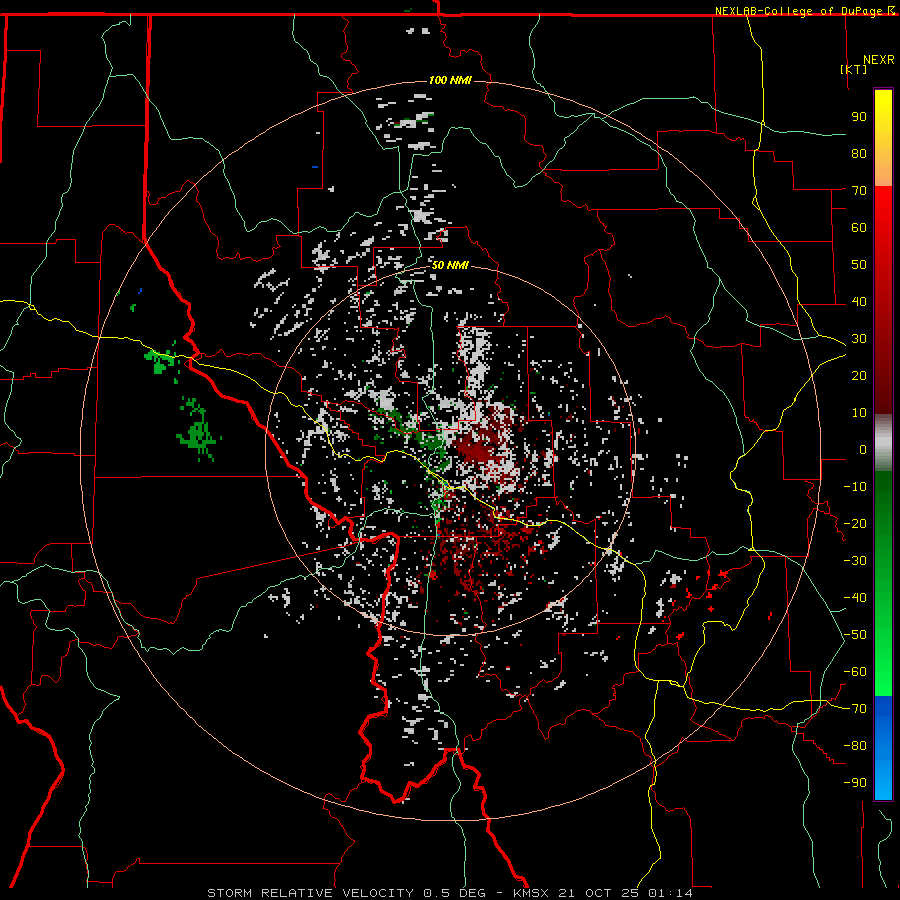Click the "-40" value on the velocity scale

(x=855, y=598)
